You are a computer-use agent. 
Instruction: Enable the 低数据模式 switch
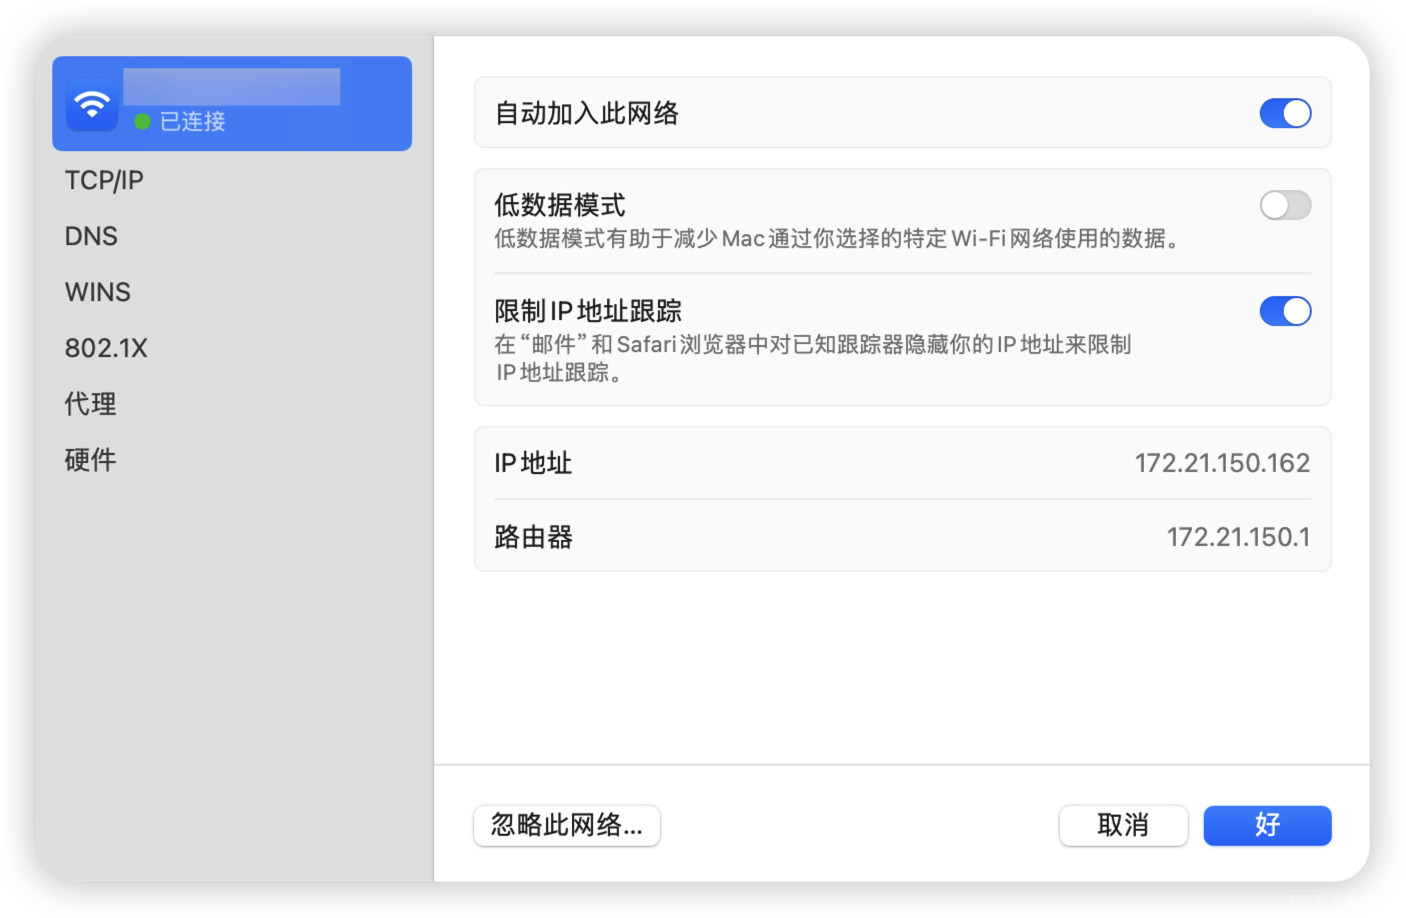[x=1284, y=205]
